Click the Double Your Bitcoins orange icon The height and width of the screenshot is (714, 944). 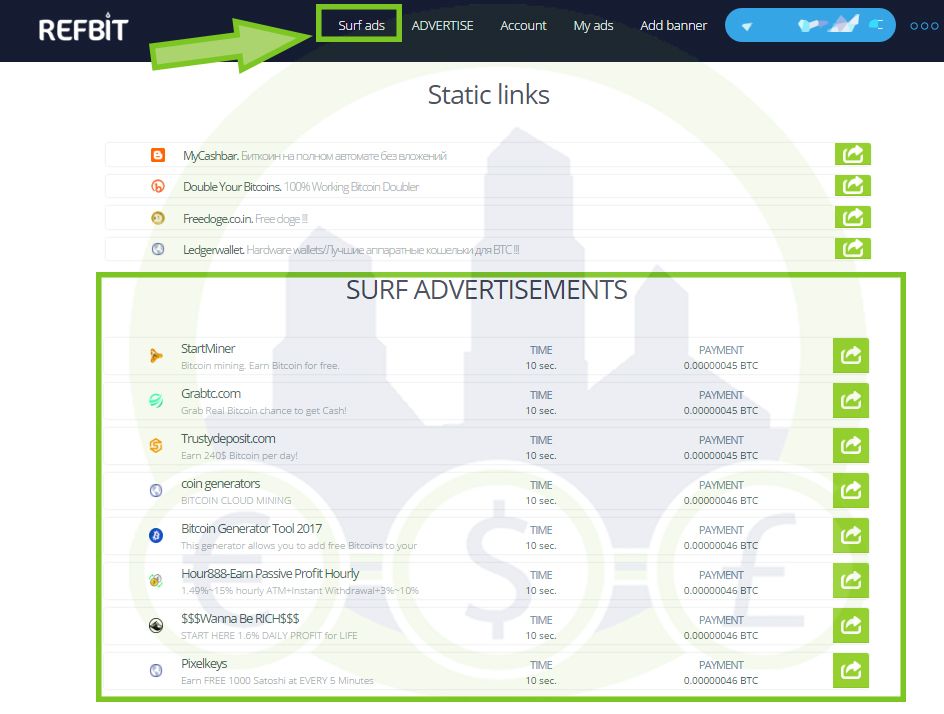[x=158, y=186]
